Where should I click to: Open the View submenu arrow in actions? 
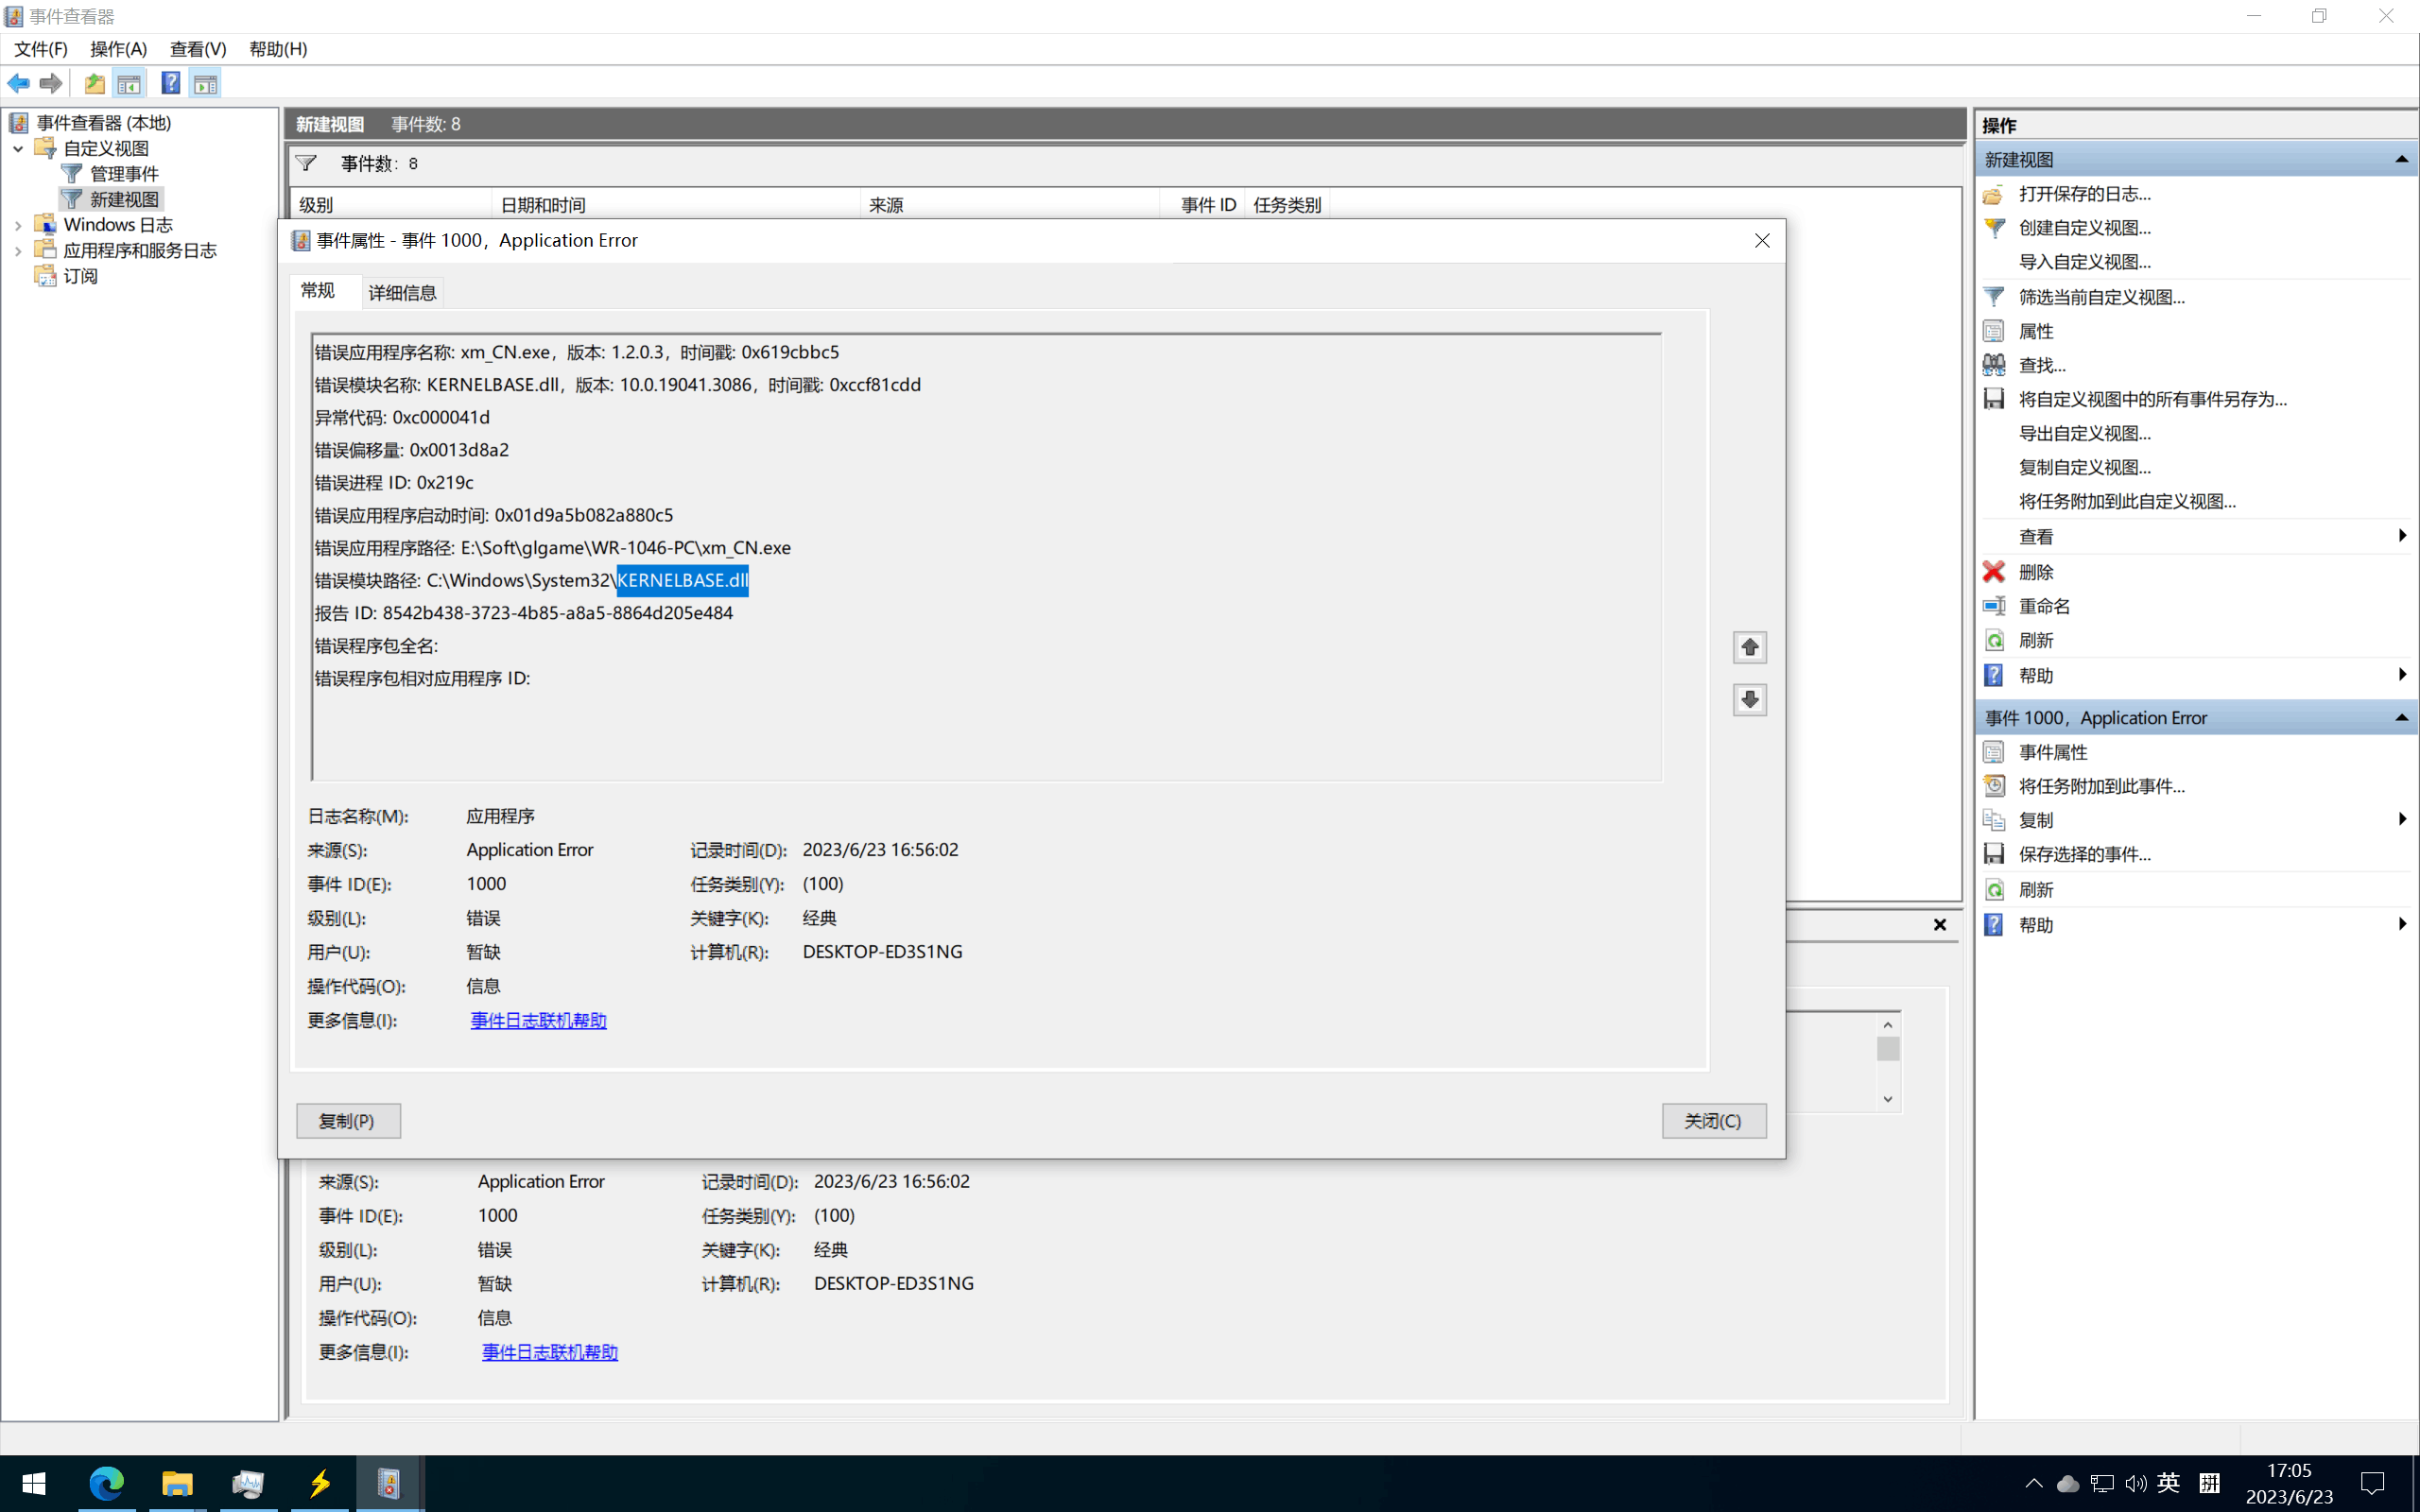pyautogui.click(x=2401, y=536)
